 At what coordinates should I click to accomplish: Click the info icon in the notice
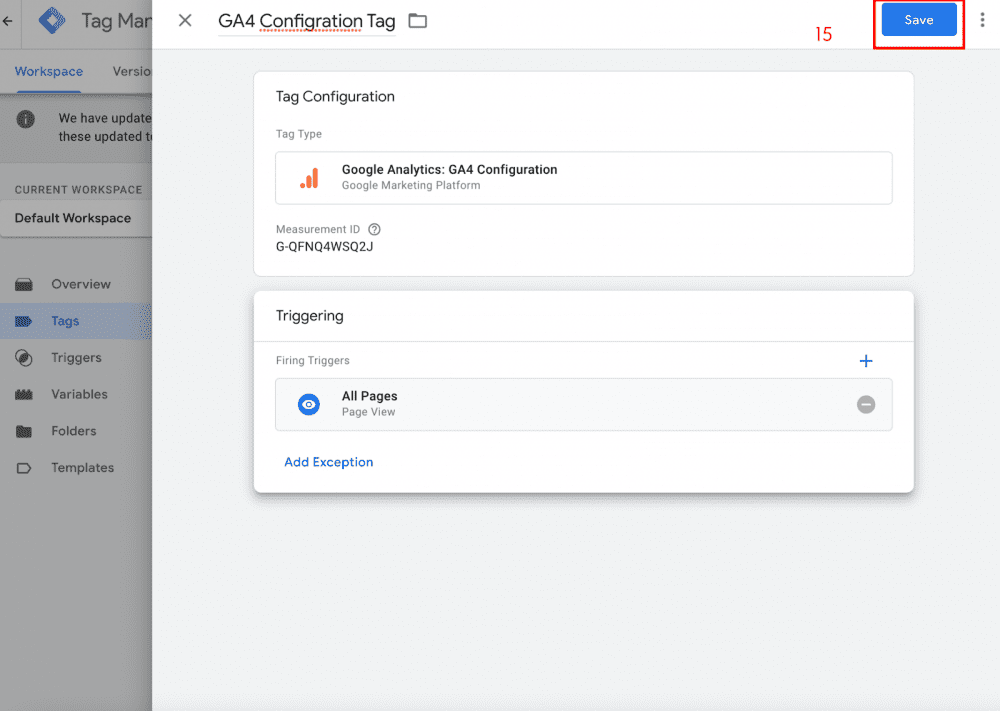pyautogui.click(x=26, y=119)
